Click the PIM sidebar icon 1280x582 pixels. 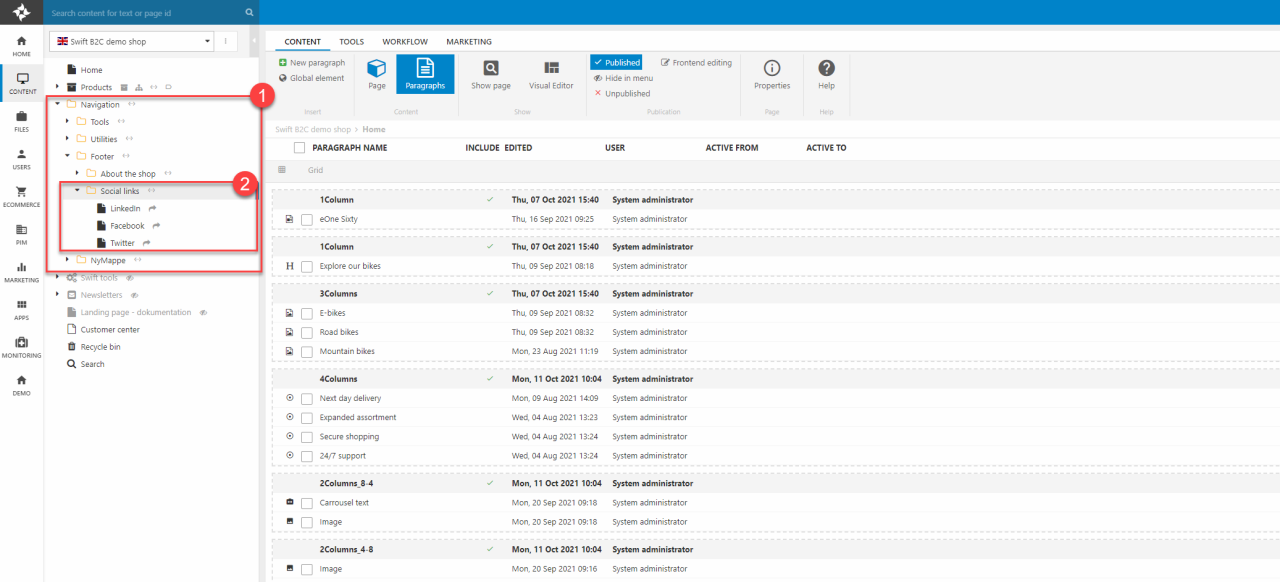click(x=21, y=234)
